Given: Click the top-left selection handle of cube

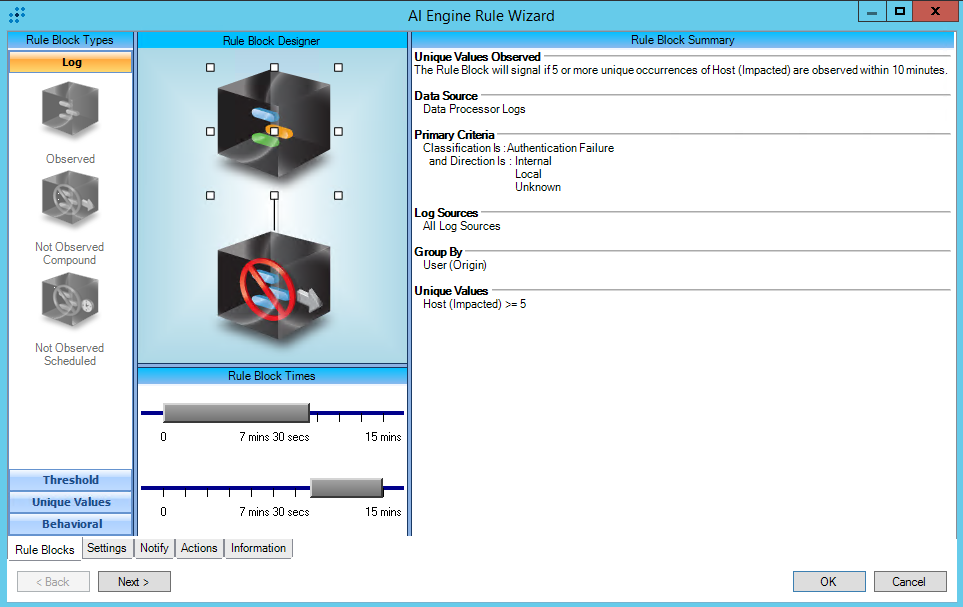Looking at the screenshot, I should tap(210, 68).
